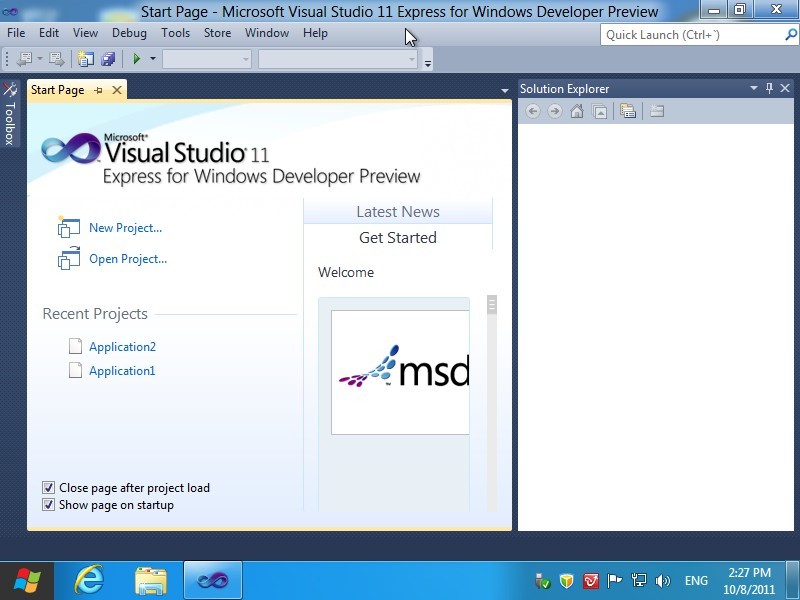Open the solution platforms combo box
The width and height of the screenshot is (800, 600).
click(x=338, y=59)
